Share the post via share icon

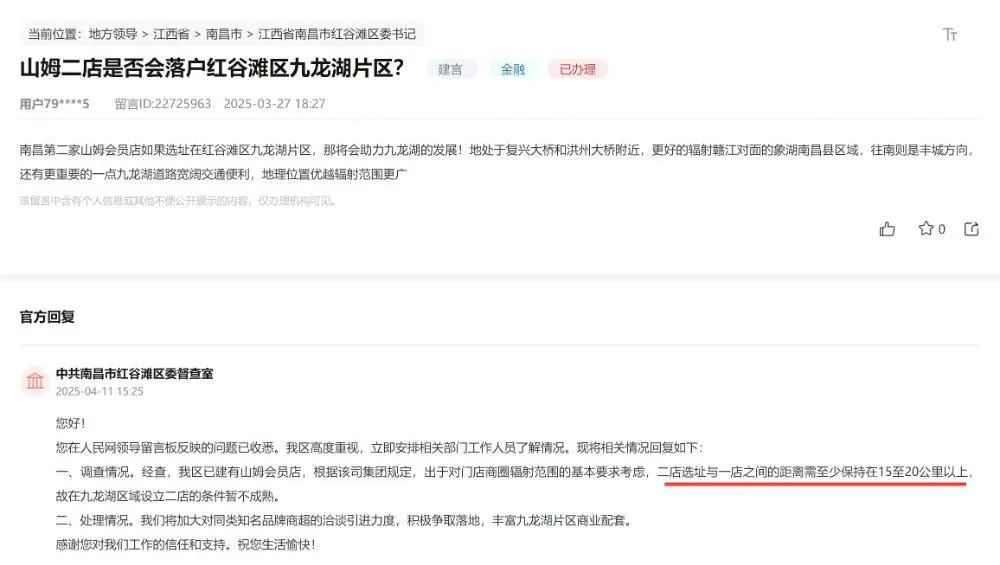tap(971, 229)
